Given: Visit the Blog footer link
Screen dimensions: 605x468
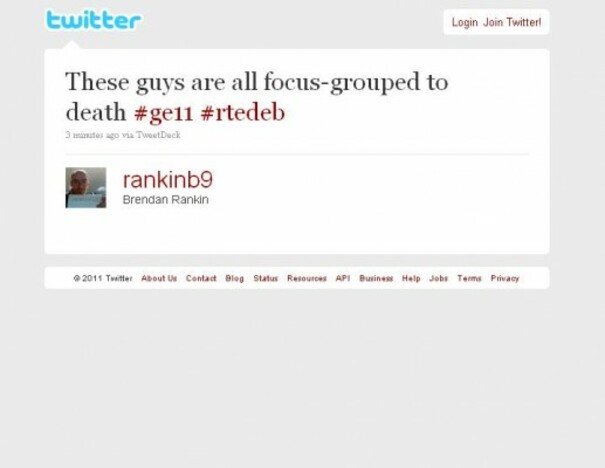Looking at the screenshot, I should click(x=235, y=278).
